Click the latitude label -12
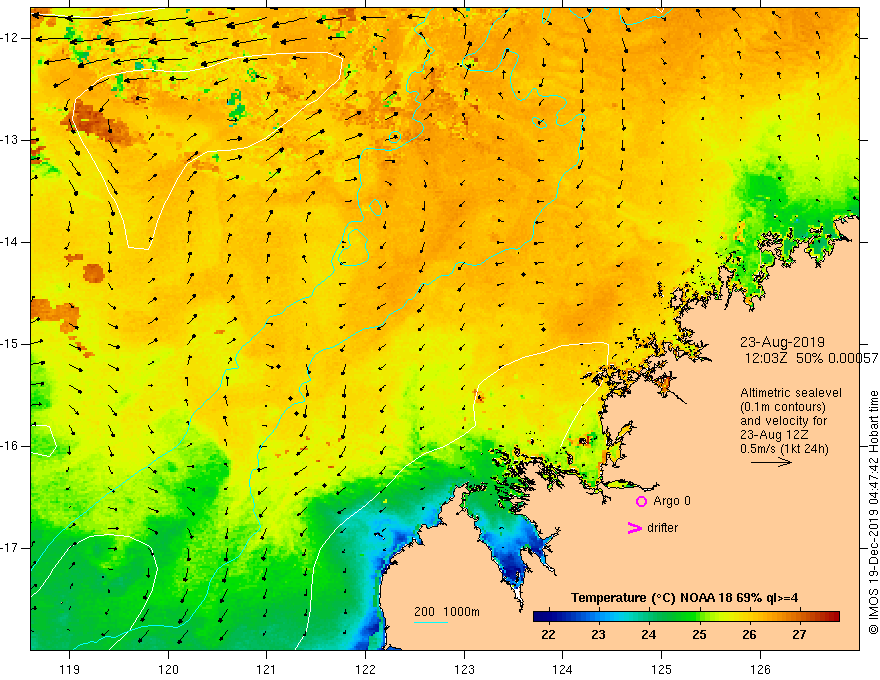This screenshot has height=680, width=880. [x=10, y=38]
